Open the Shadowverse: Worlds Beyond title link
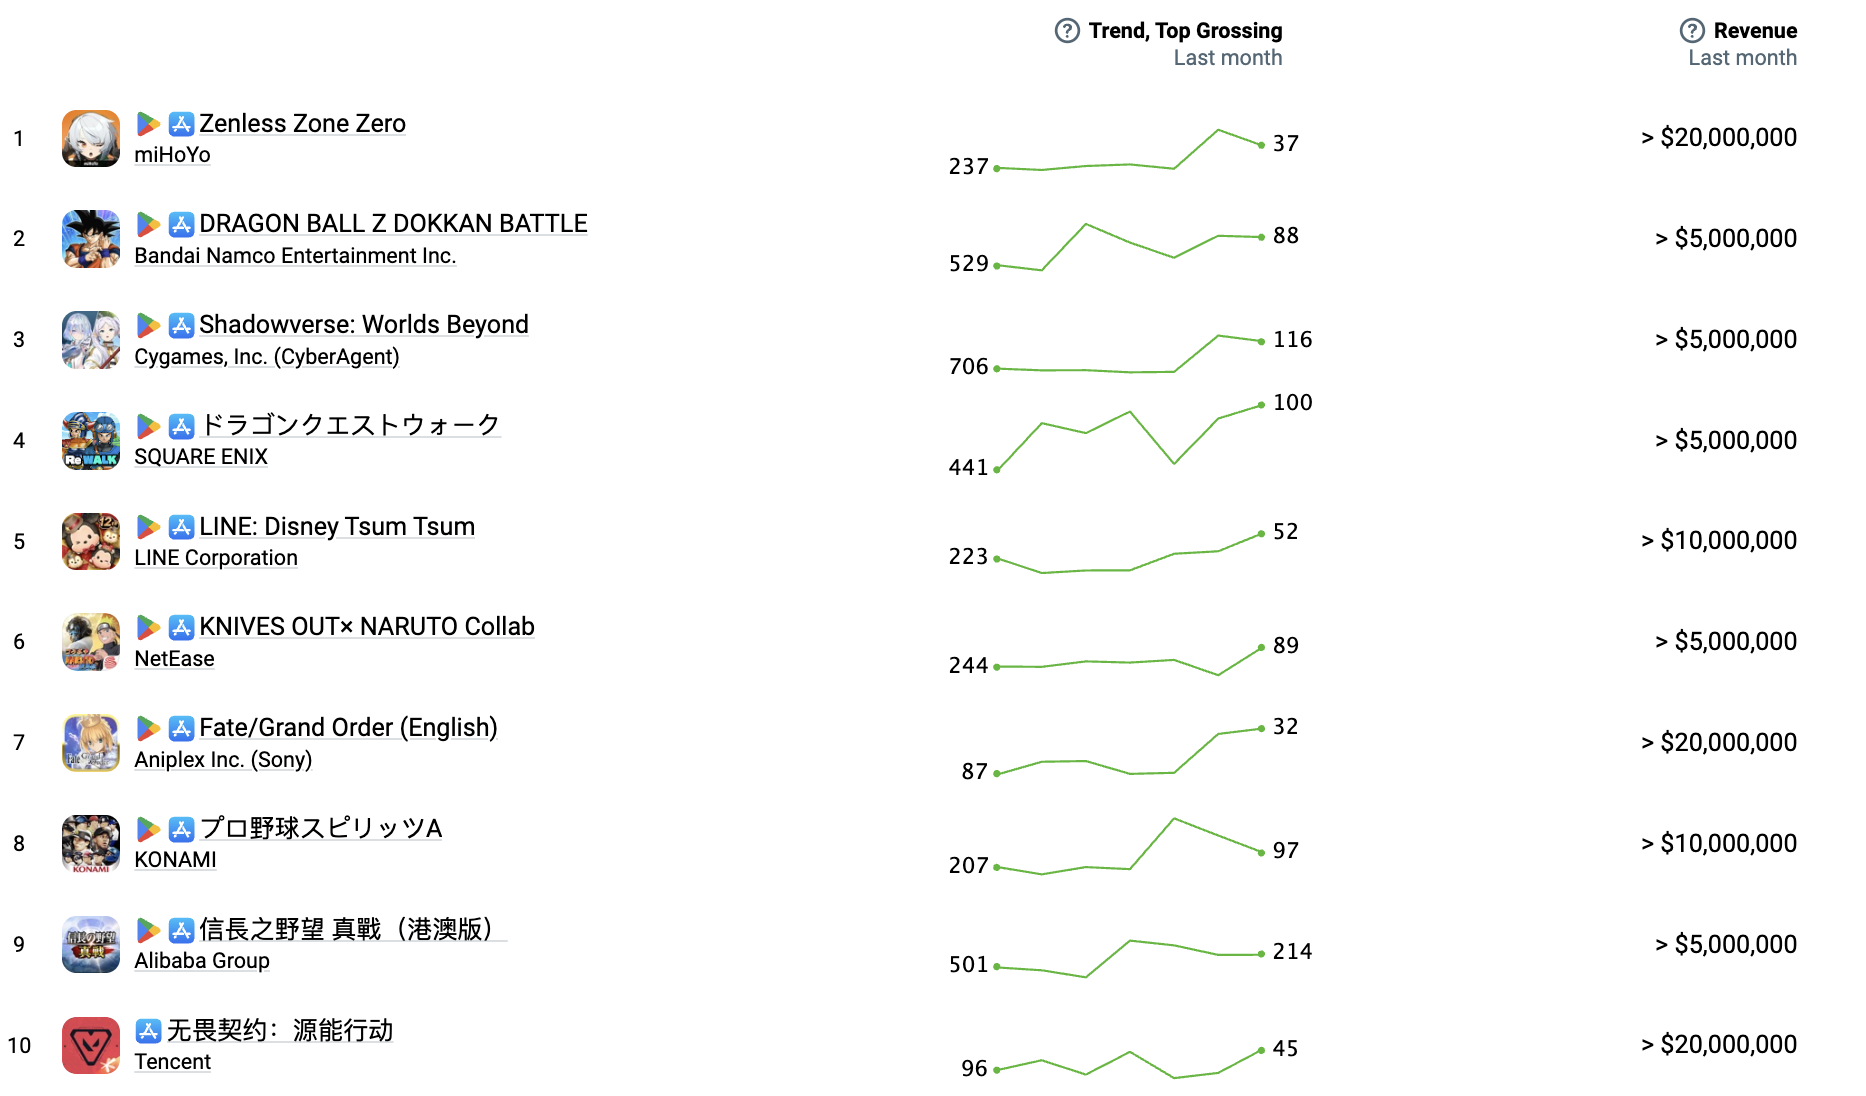 tap(363, 325)
